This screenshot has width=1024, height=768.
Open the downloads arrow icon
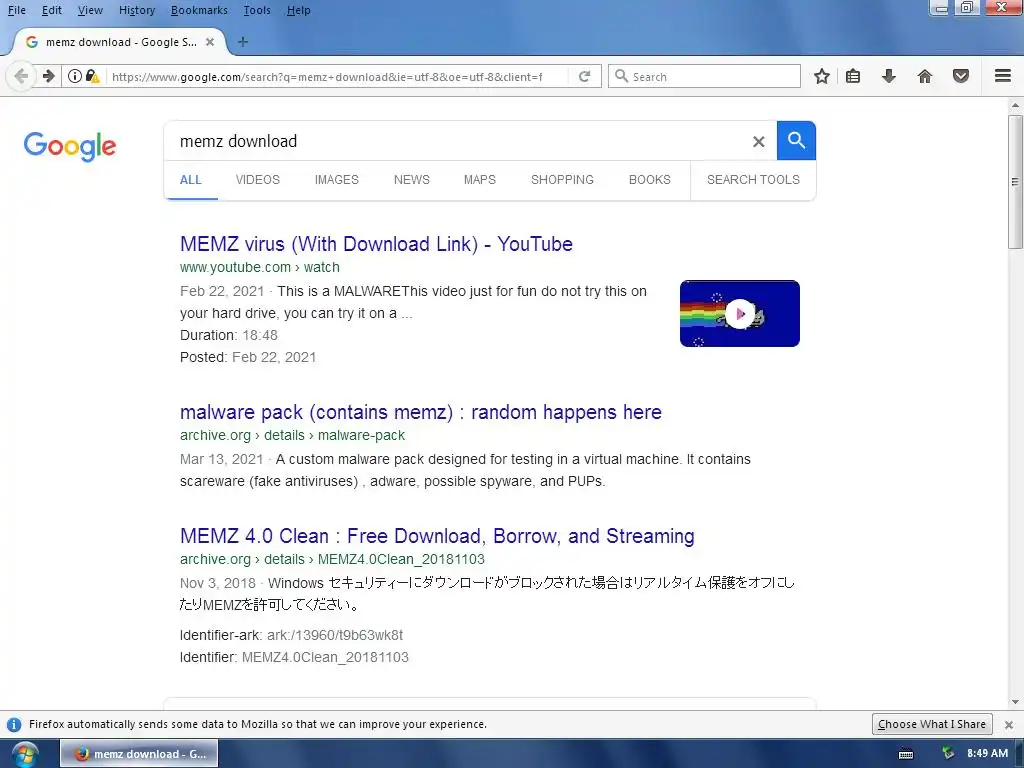tap(889, 76)
